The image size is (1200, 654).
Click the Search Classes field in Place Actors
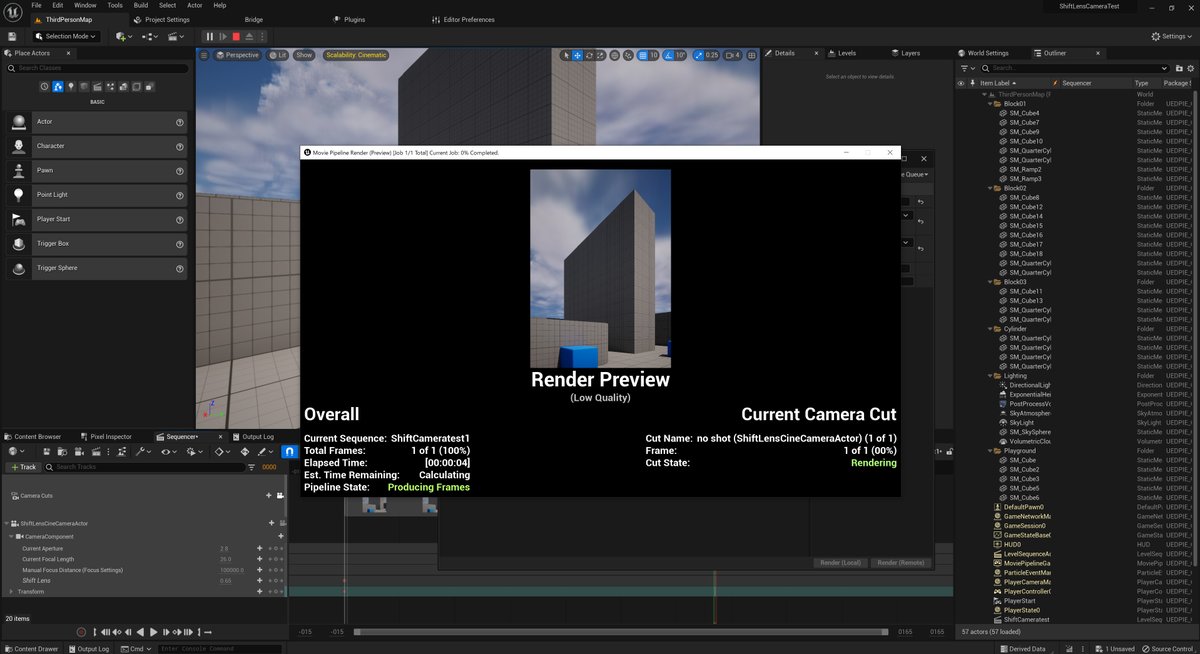click(97, 68)
